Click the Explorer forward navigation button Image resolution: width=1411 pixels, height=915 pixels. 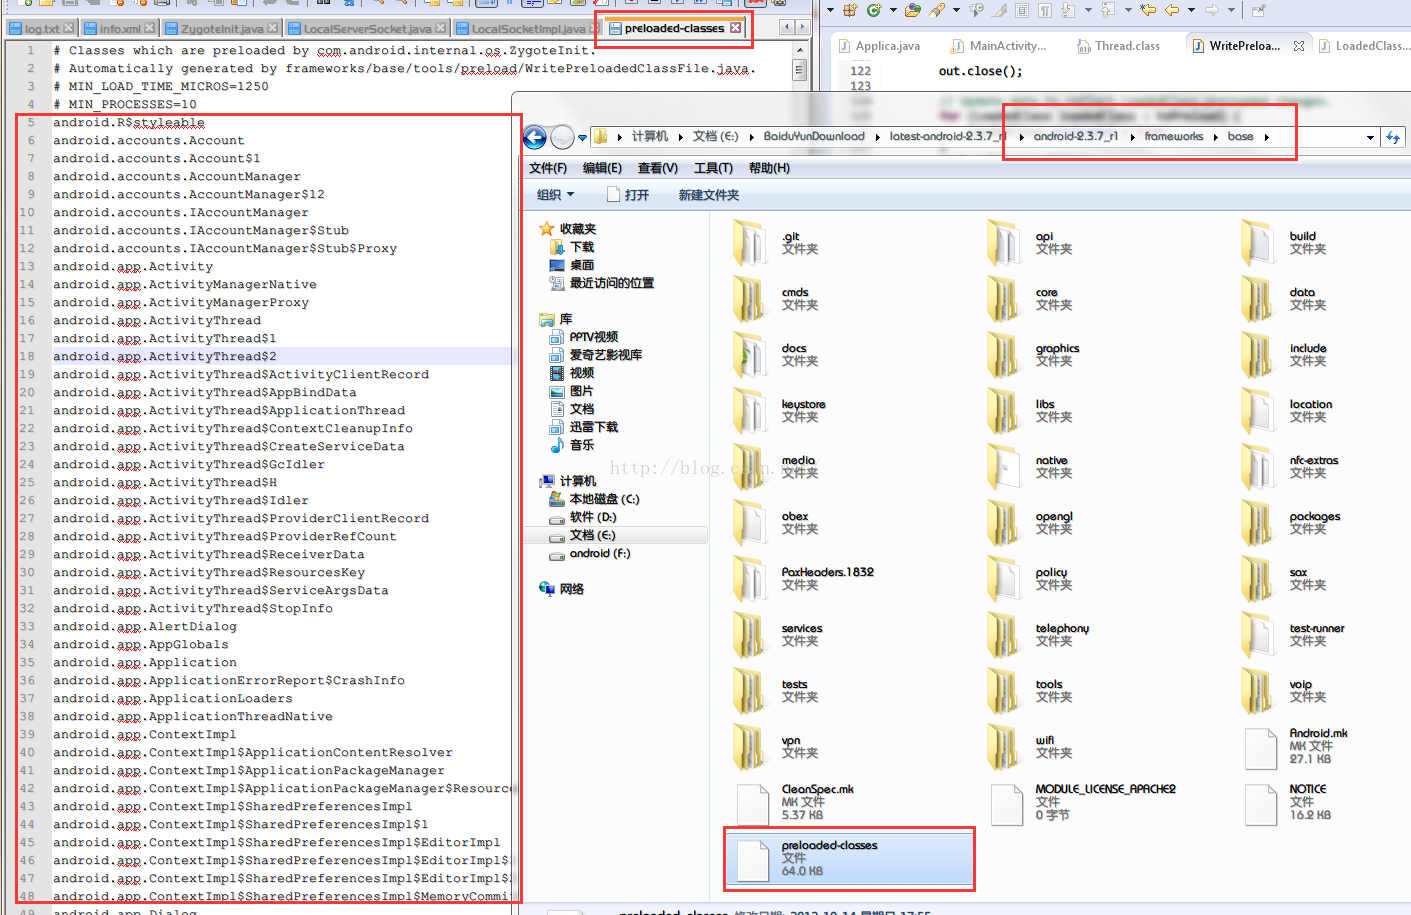(563, 137)
